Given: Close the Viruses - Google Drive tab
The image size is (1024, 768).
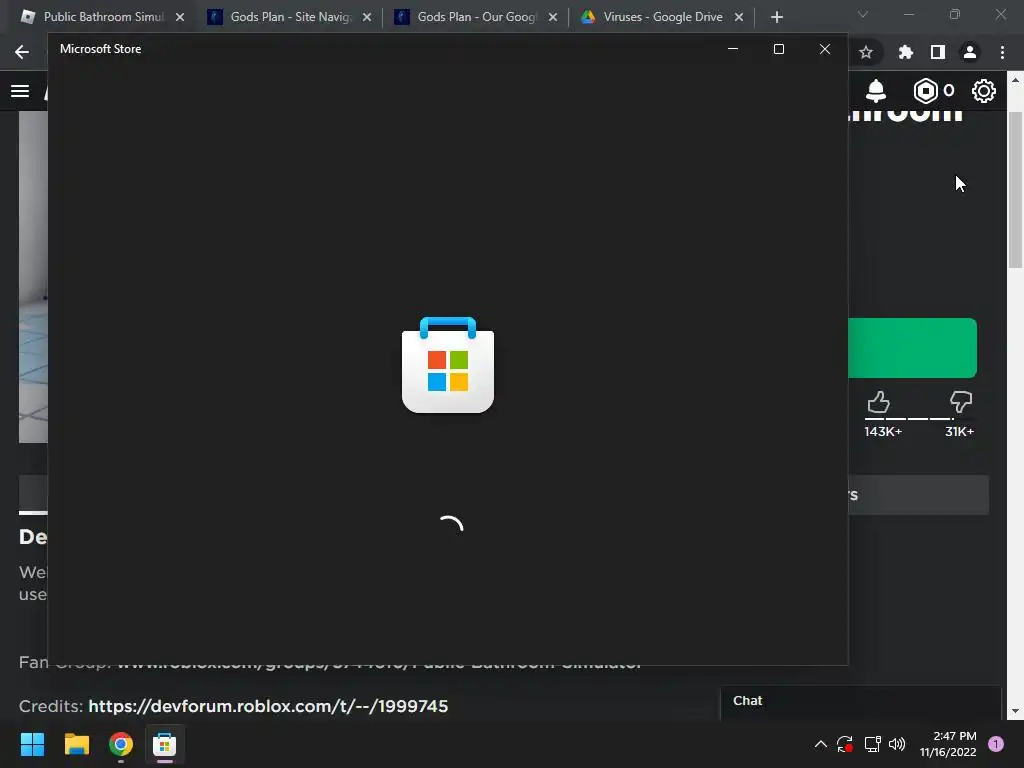Looking at the screenshot, I should click(739, 17).
